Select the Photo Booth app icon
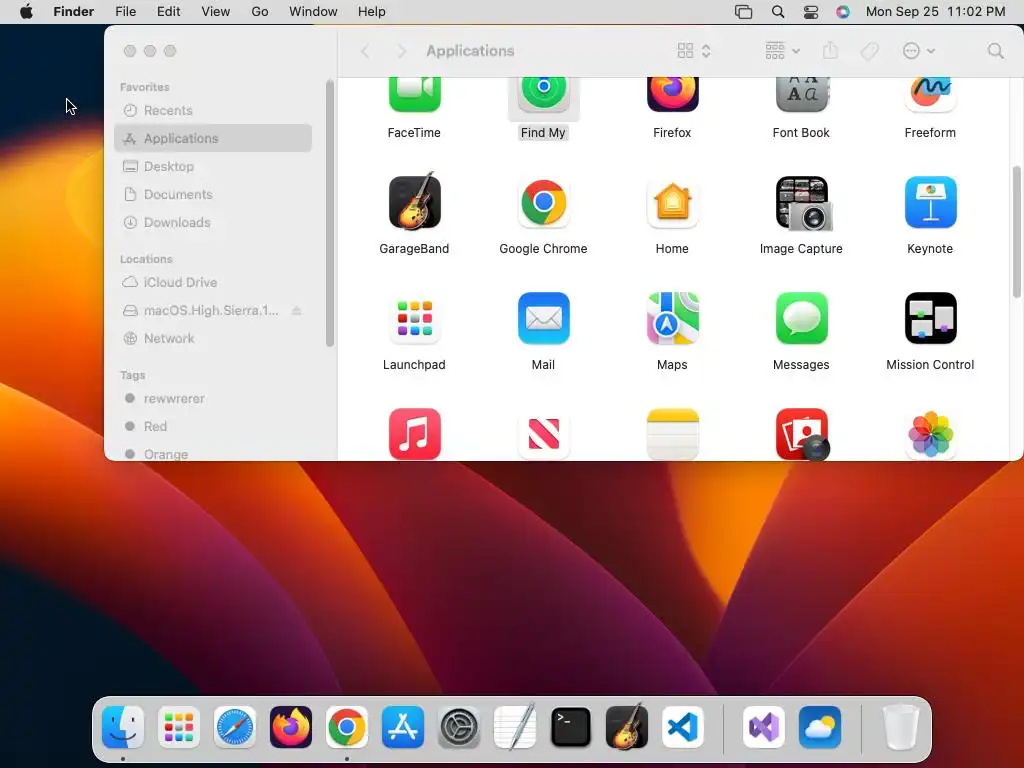Viewport: 1024px width, 768px height. pyautogui.click(x=802, y=434)
